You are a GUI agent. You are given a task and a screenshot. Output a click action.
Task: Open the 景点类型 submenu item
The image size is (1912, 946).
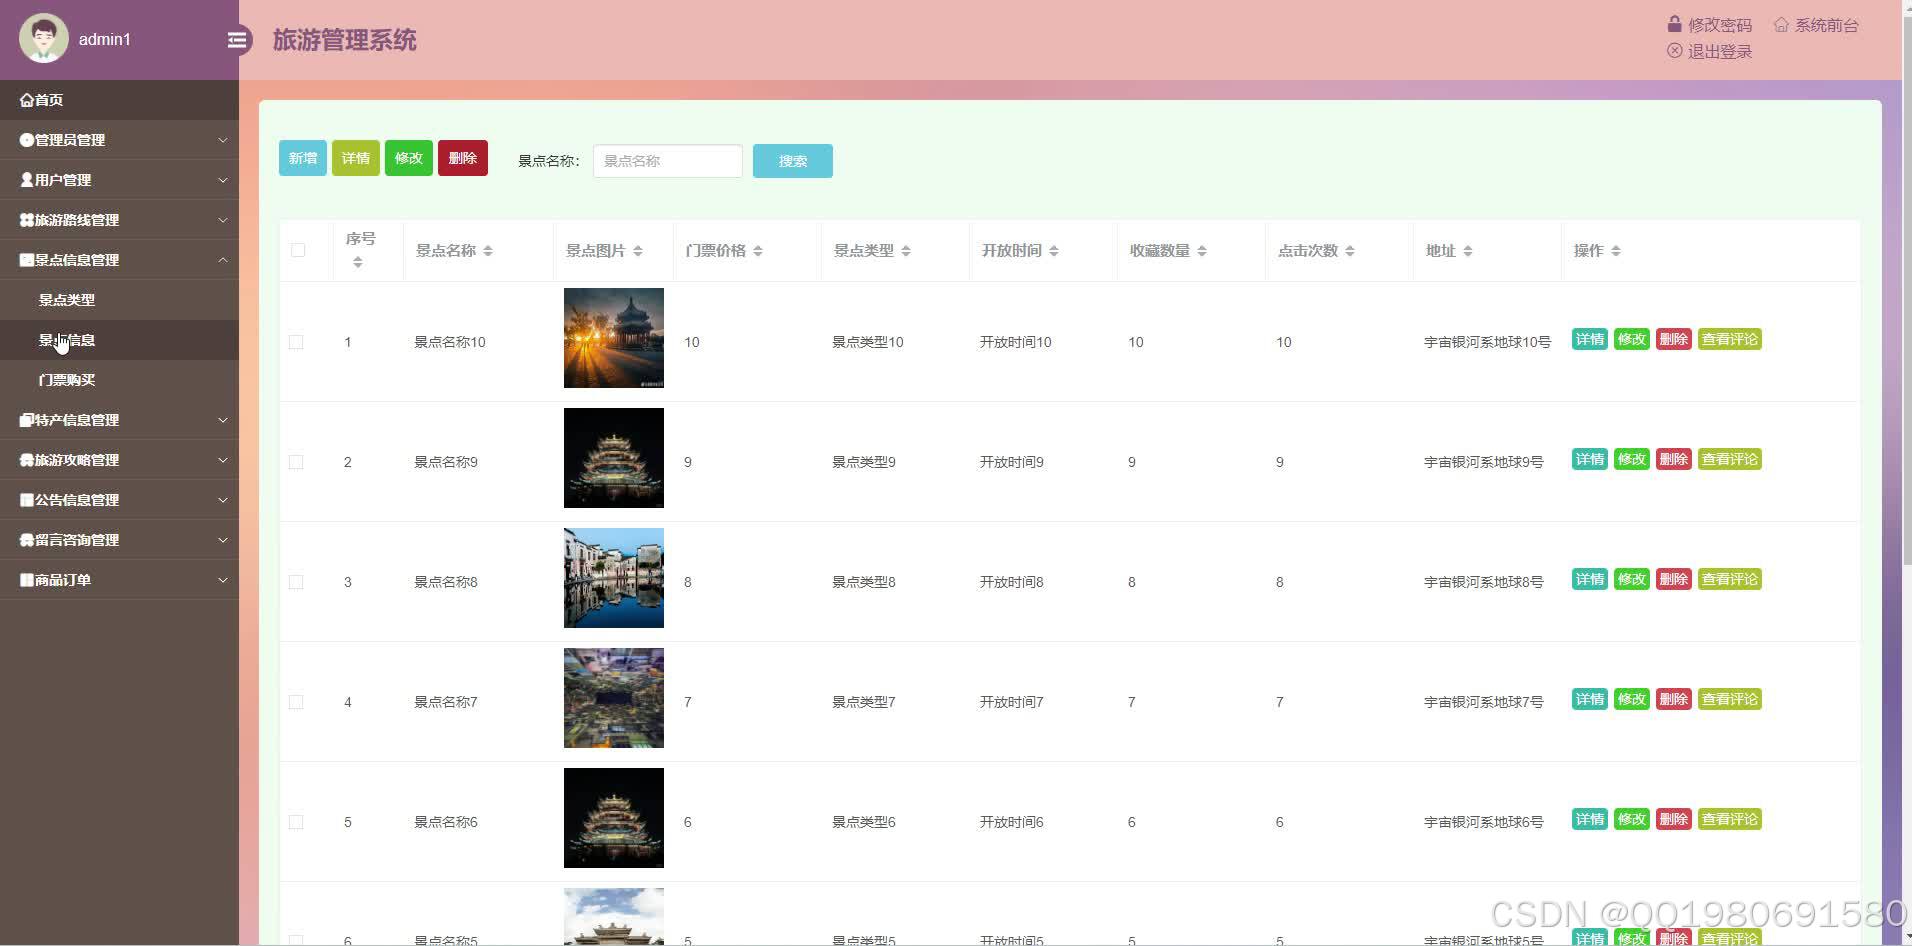(119, 300)
